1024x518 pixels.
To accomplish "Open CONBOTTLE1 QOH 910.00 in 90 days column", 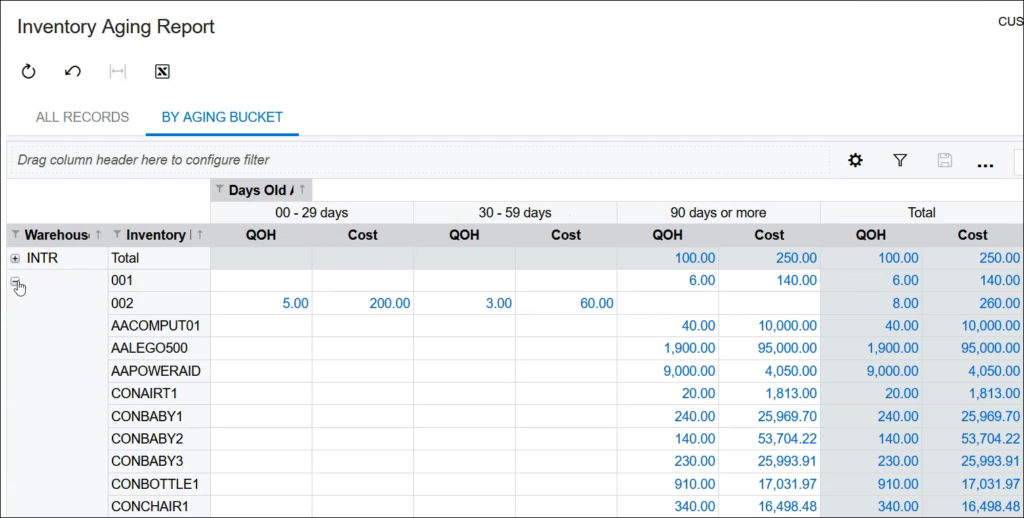I will (695, 484).
